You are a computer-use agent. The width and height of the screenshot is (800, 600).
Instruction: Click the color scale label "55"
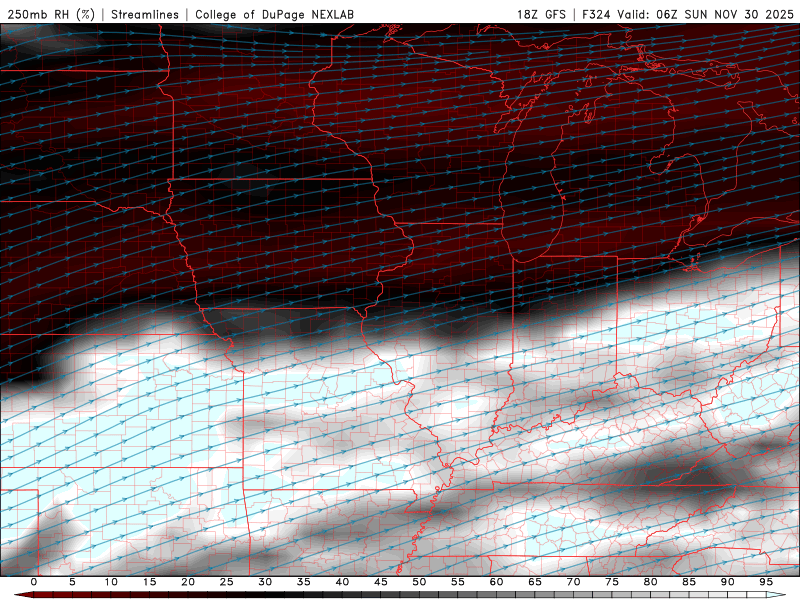click(458, 582)
